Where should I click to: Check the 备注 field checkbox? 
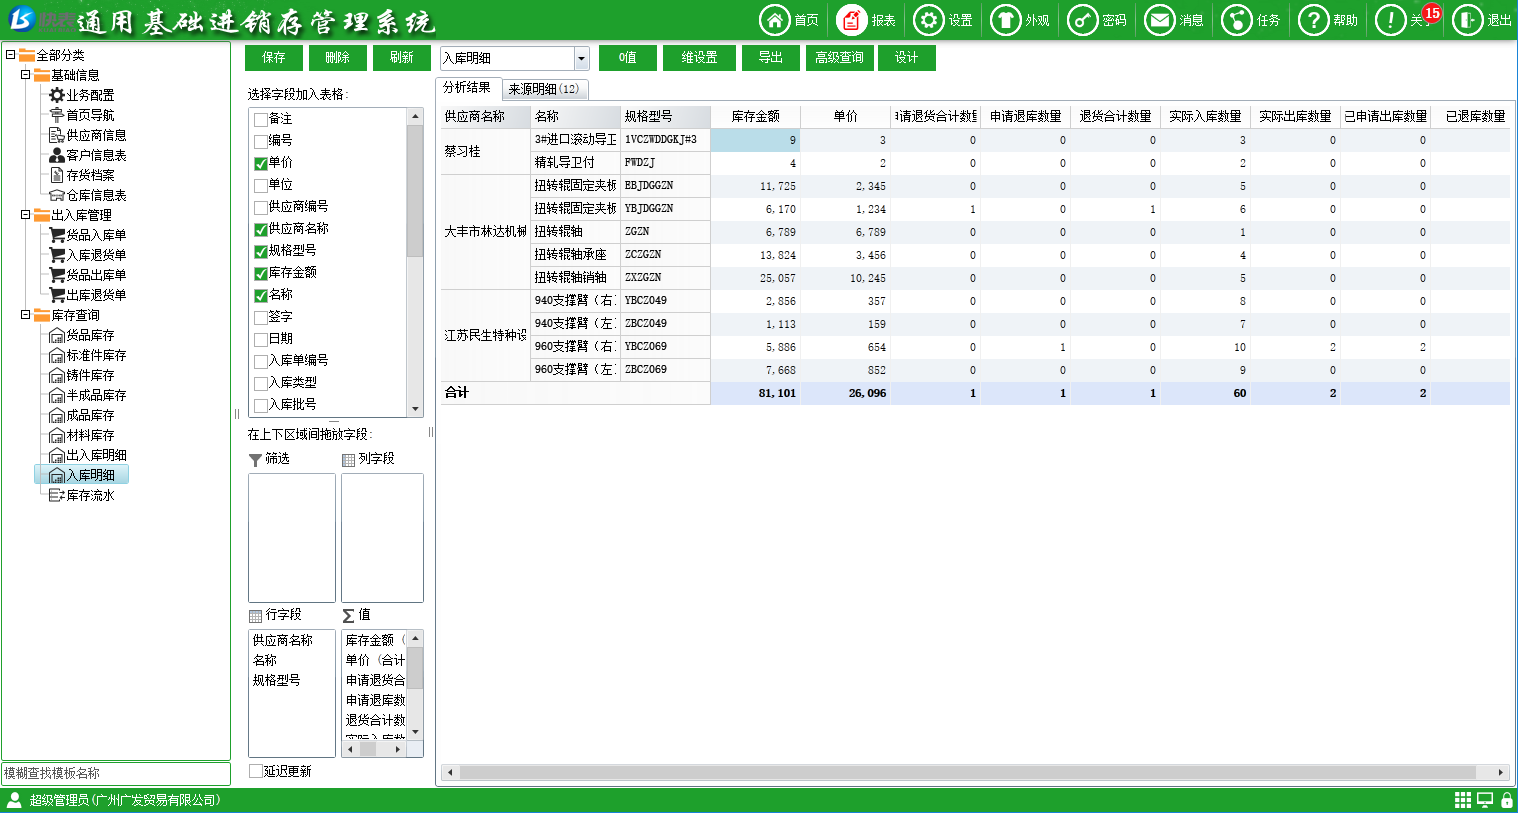[261, 119]
